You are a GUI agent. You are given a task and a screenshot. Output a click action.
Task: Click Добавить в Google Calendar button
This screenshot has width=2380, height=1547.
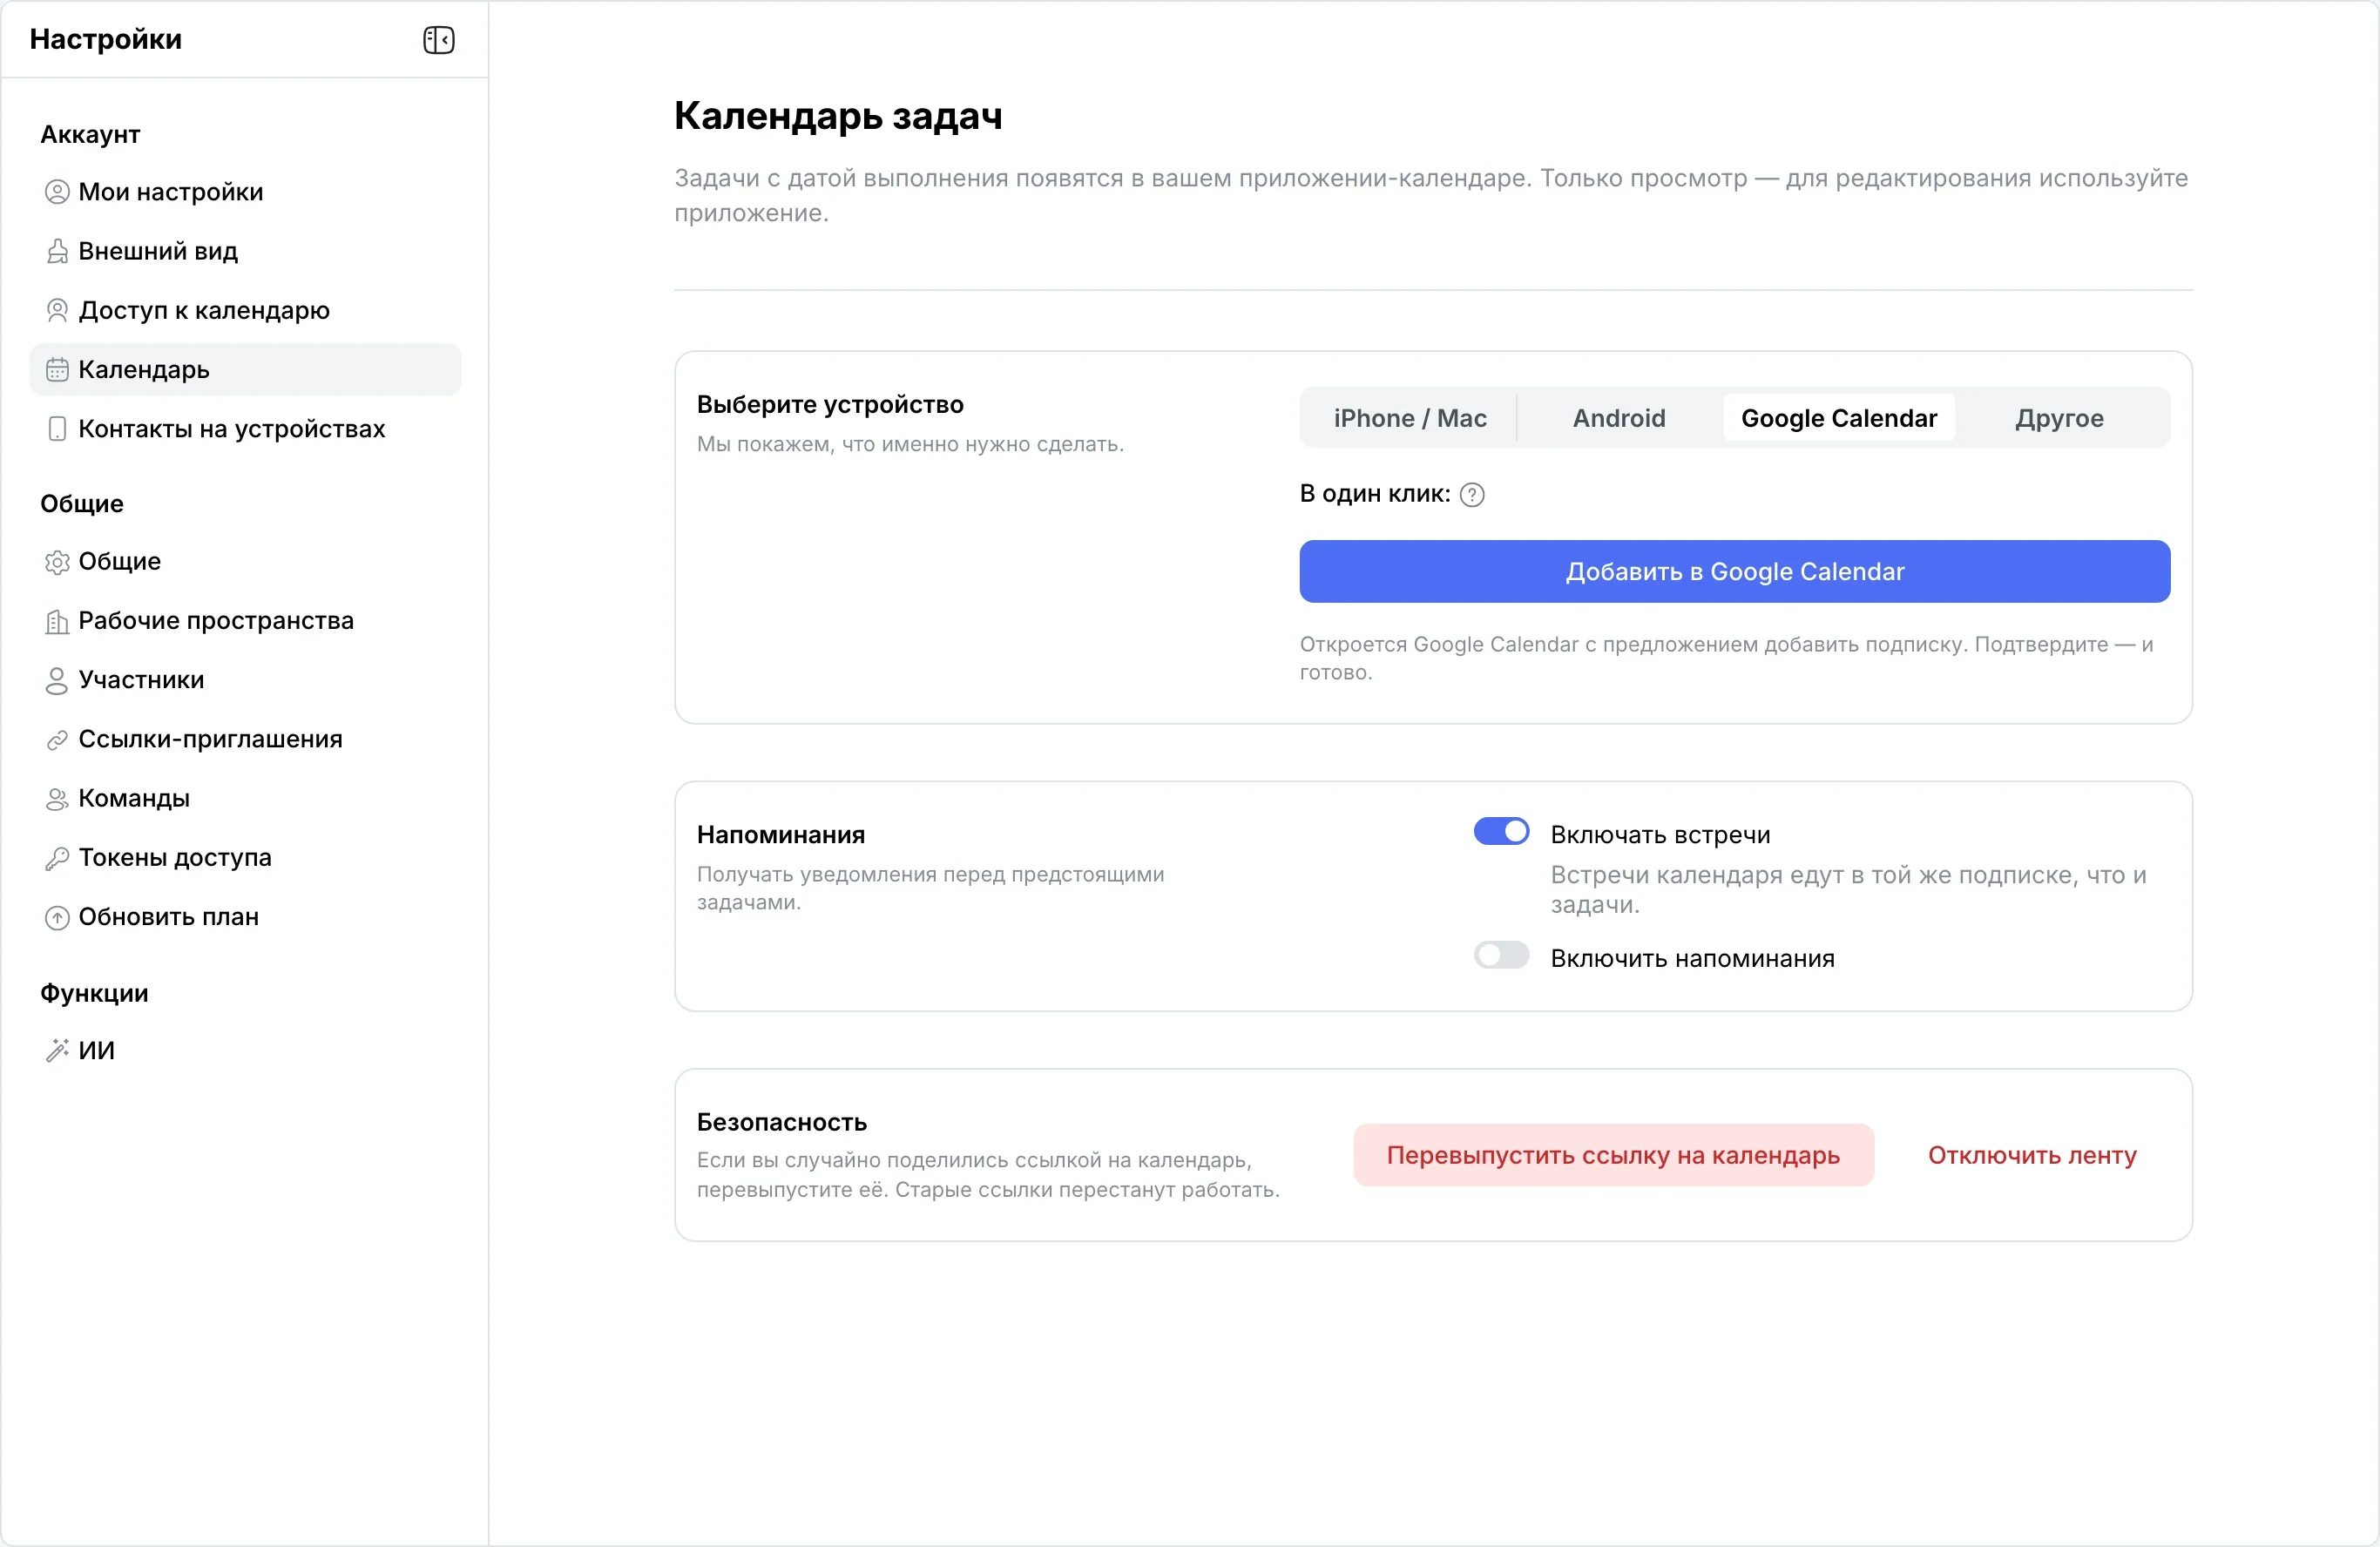coord(1734,571)
